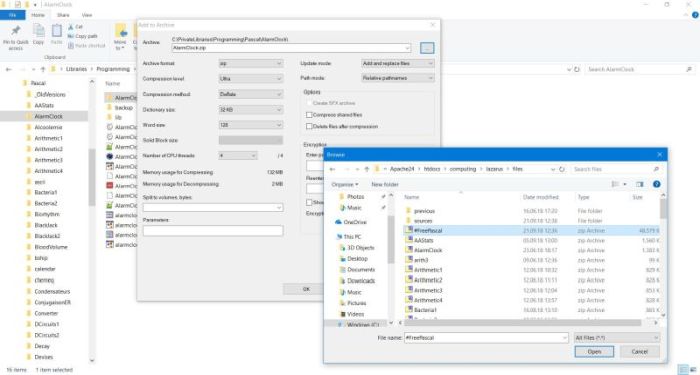Click the Cut scissors icon in ribbon
The width and height of the screenshot is (700, 375).
(71, 27)
